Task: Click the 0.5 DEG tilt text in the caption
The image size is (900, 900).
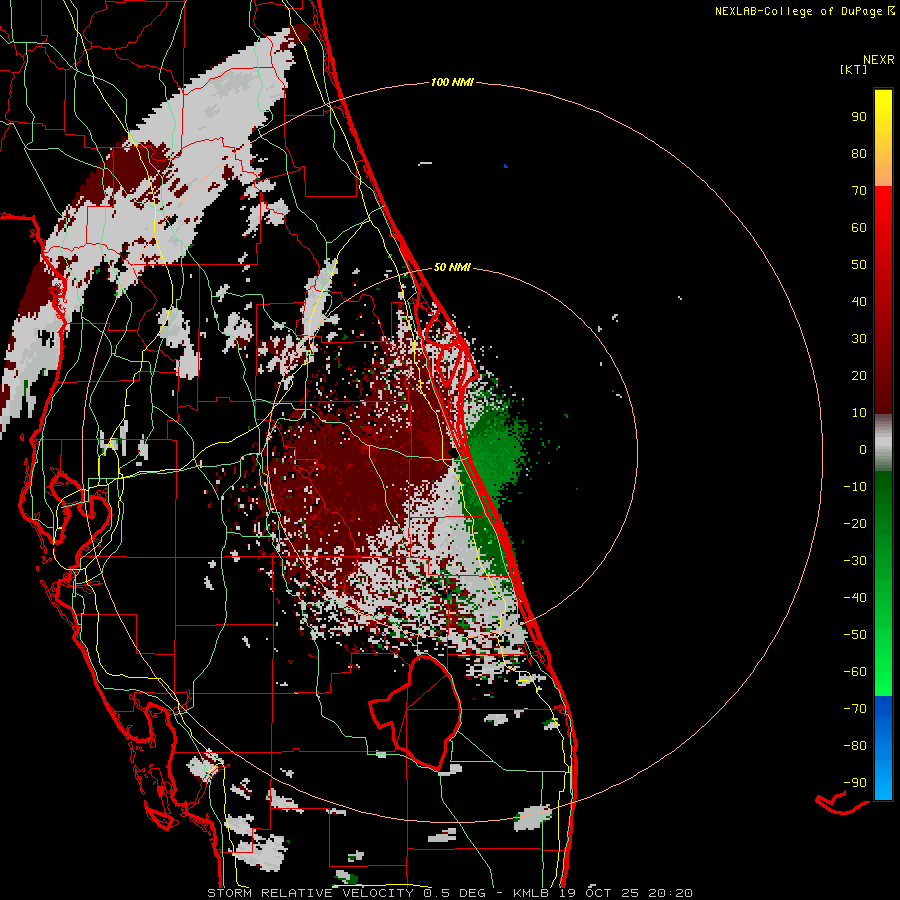Action: click(455, 893)
